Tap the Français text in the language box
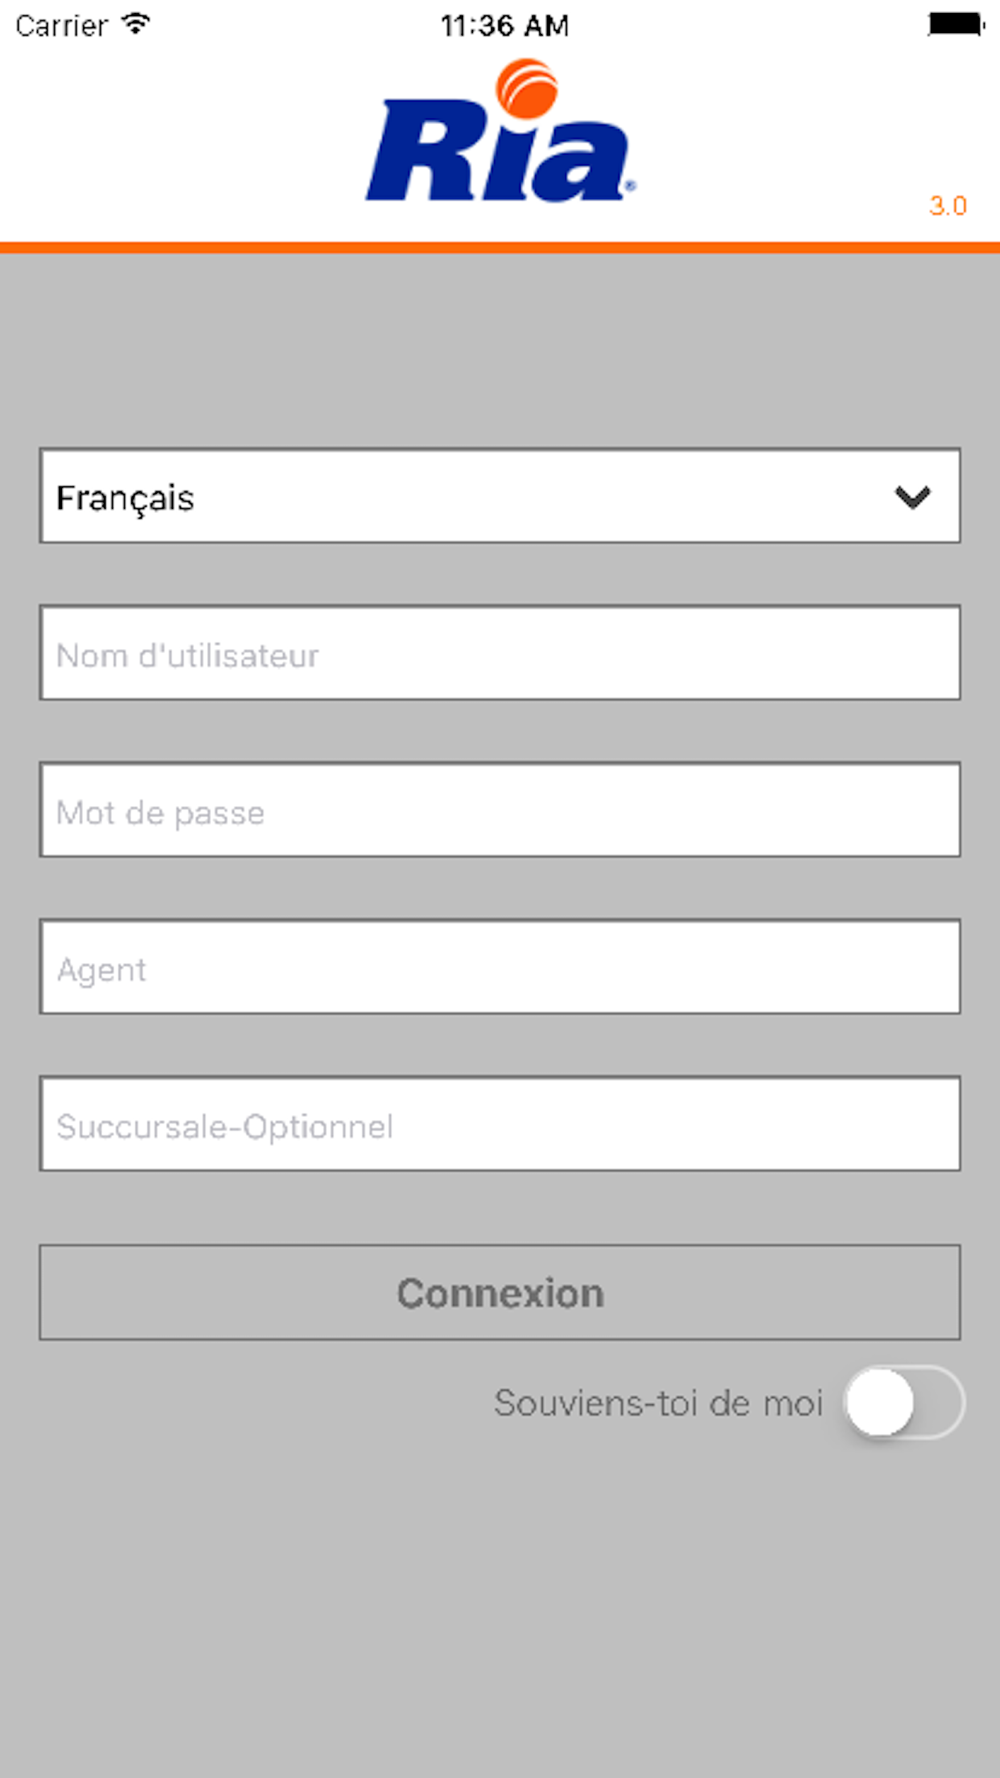The image size is (1000, 1778). [125, 498]
